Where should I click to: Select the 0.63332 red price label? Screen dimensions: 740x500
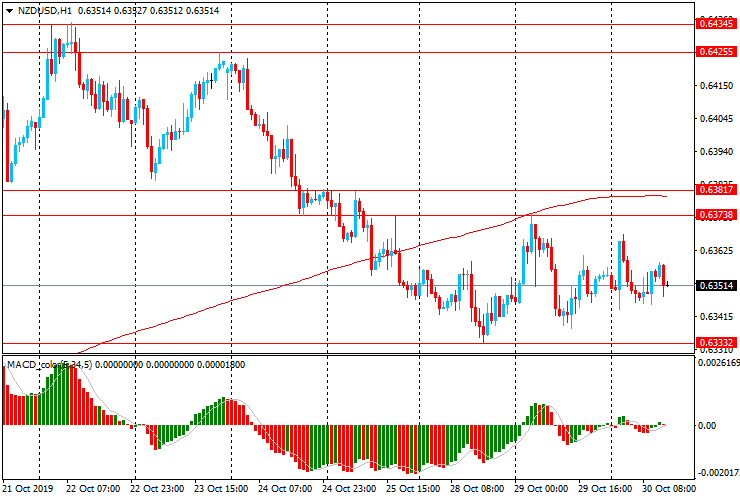click(x=716, y=342)
